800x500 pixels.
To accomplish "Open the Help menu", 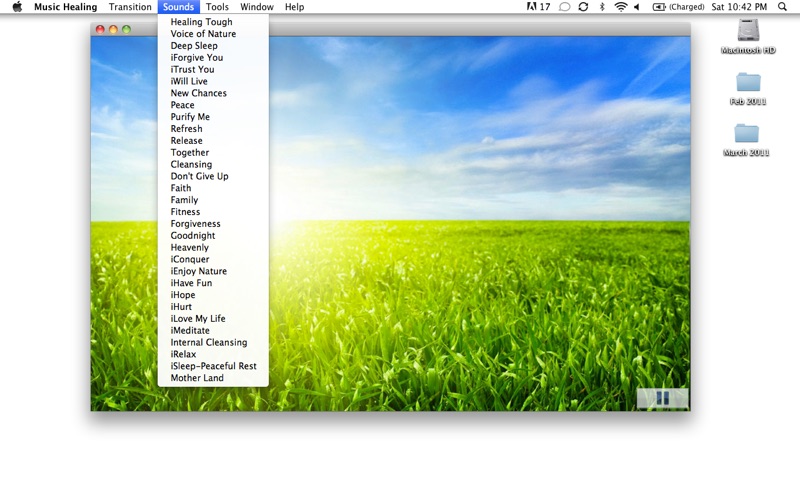I will tap(294, 7).
